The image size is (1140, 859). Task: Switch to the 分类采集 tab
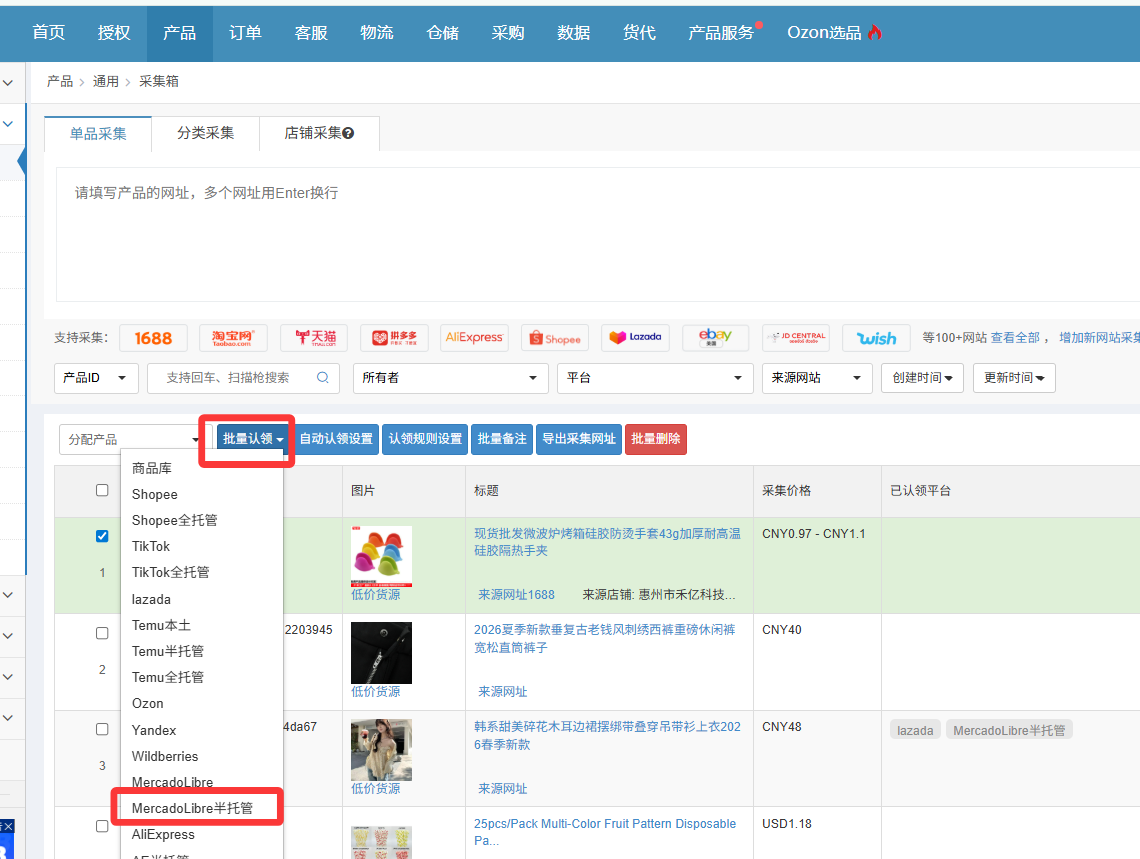click(x=205, y=133)
